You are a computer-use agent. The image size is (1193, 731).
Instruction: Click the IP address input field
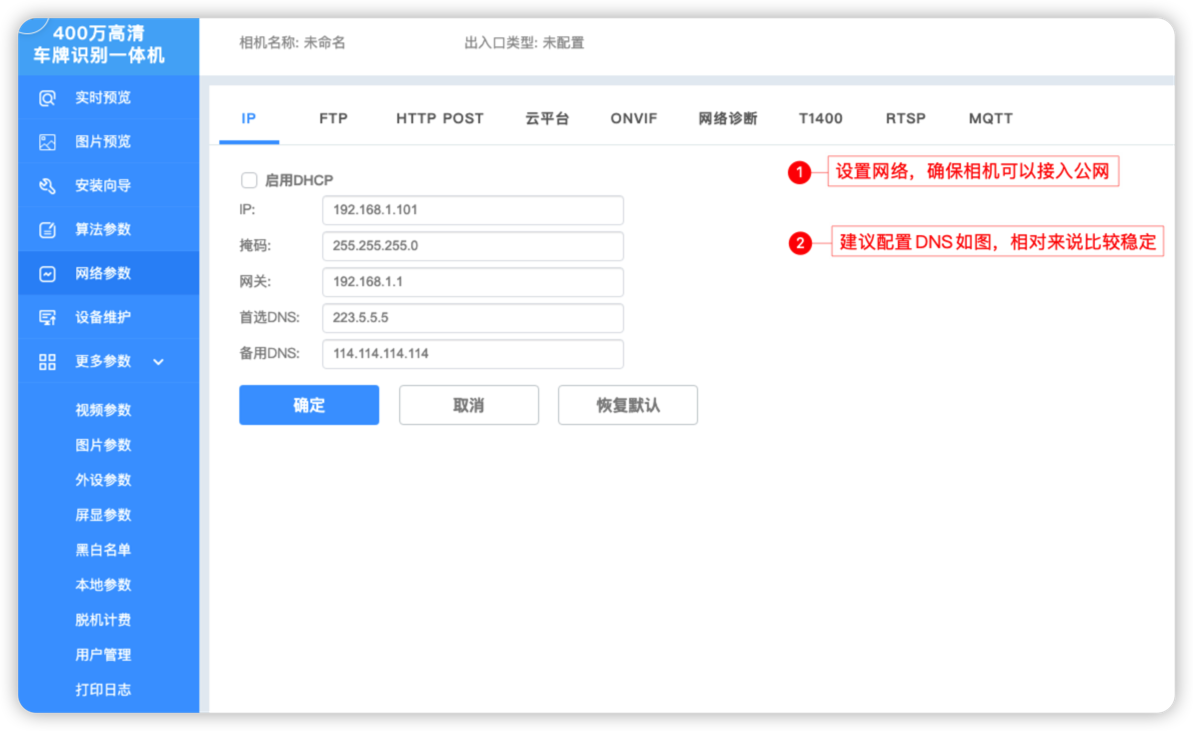click(472, 210)
